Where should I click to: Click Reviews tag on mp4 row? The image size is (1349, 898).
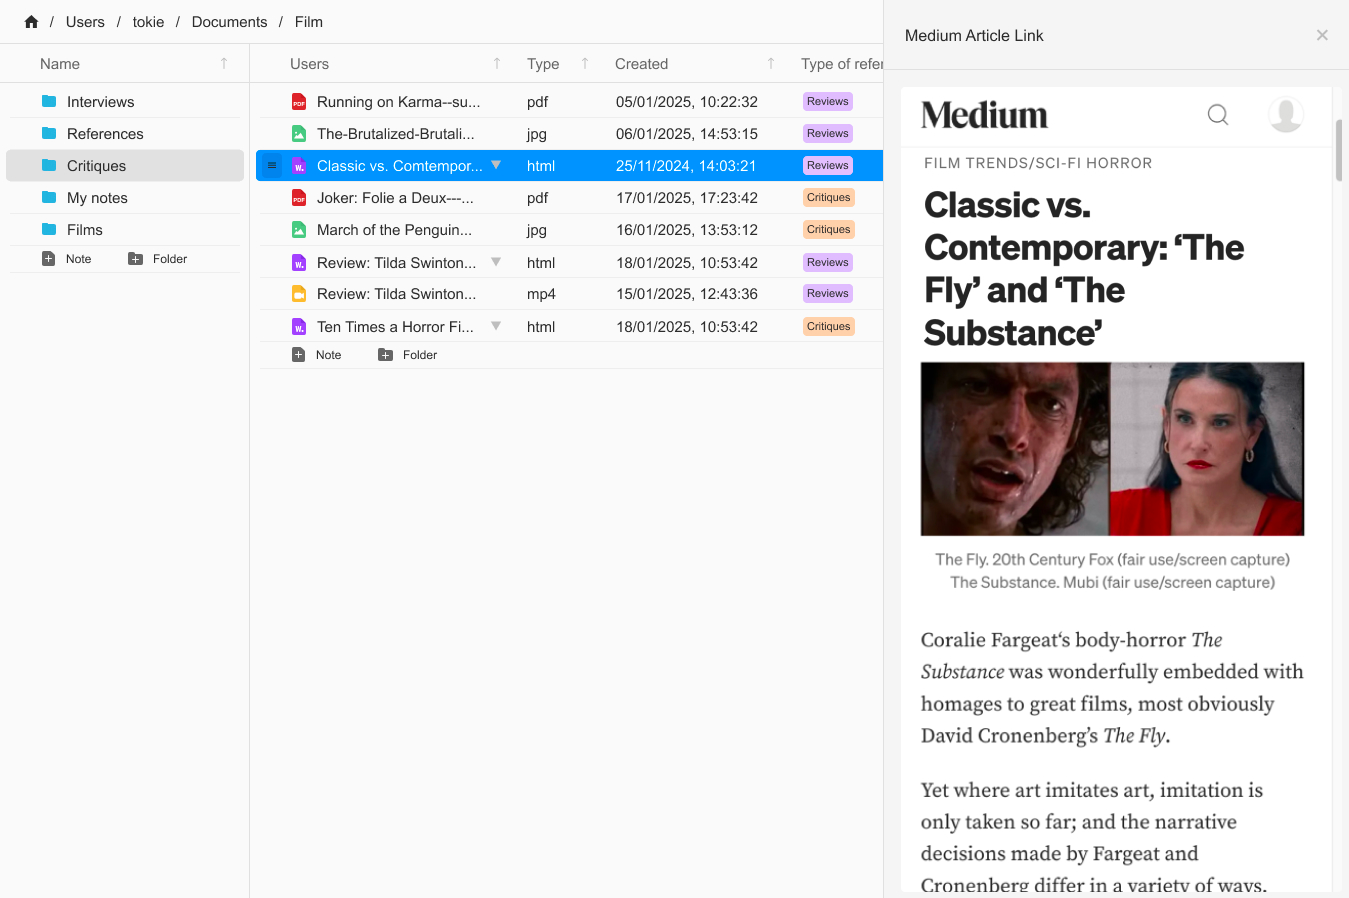click(828, 293)
